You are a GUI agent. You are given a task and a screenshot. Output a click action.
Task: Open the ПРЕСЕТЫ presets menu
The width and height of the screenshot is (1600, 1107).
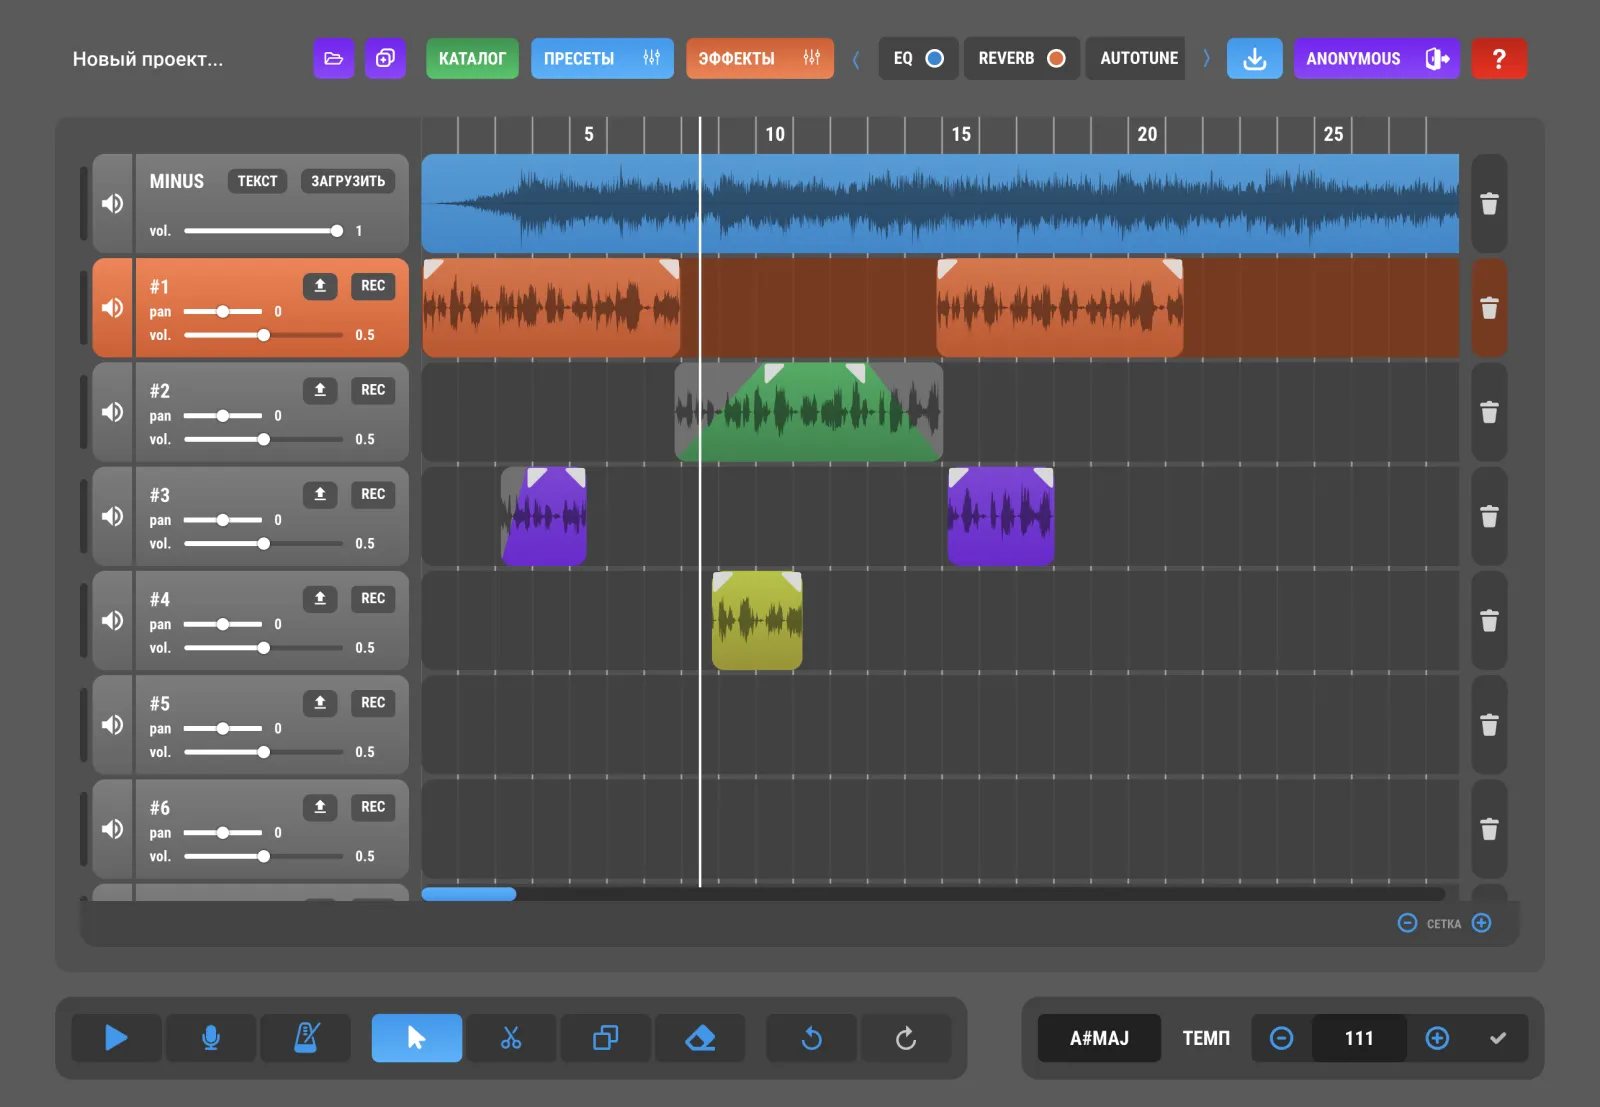point(602,58)
